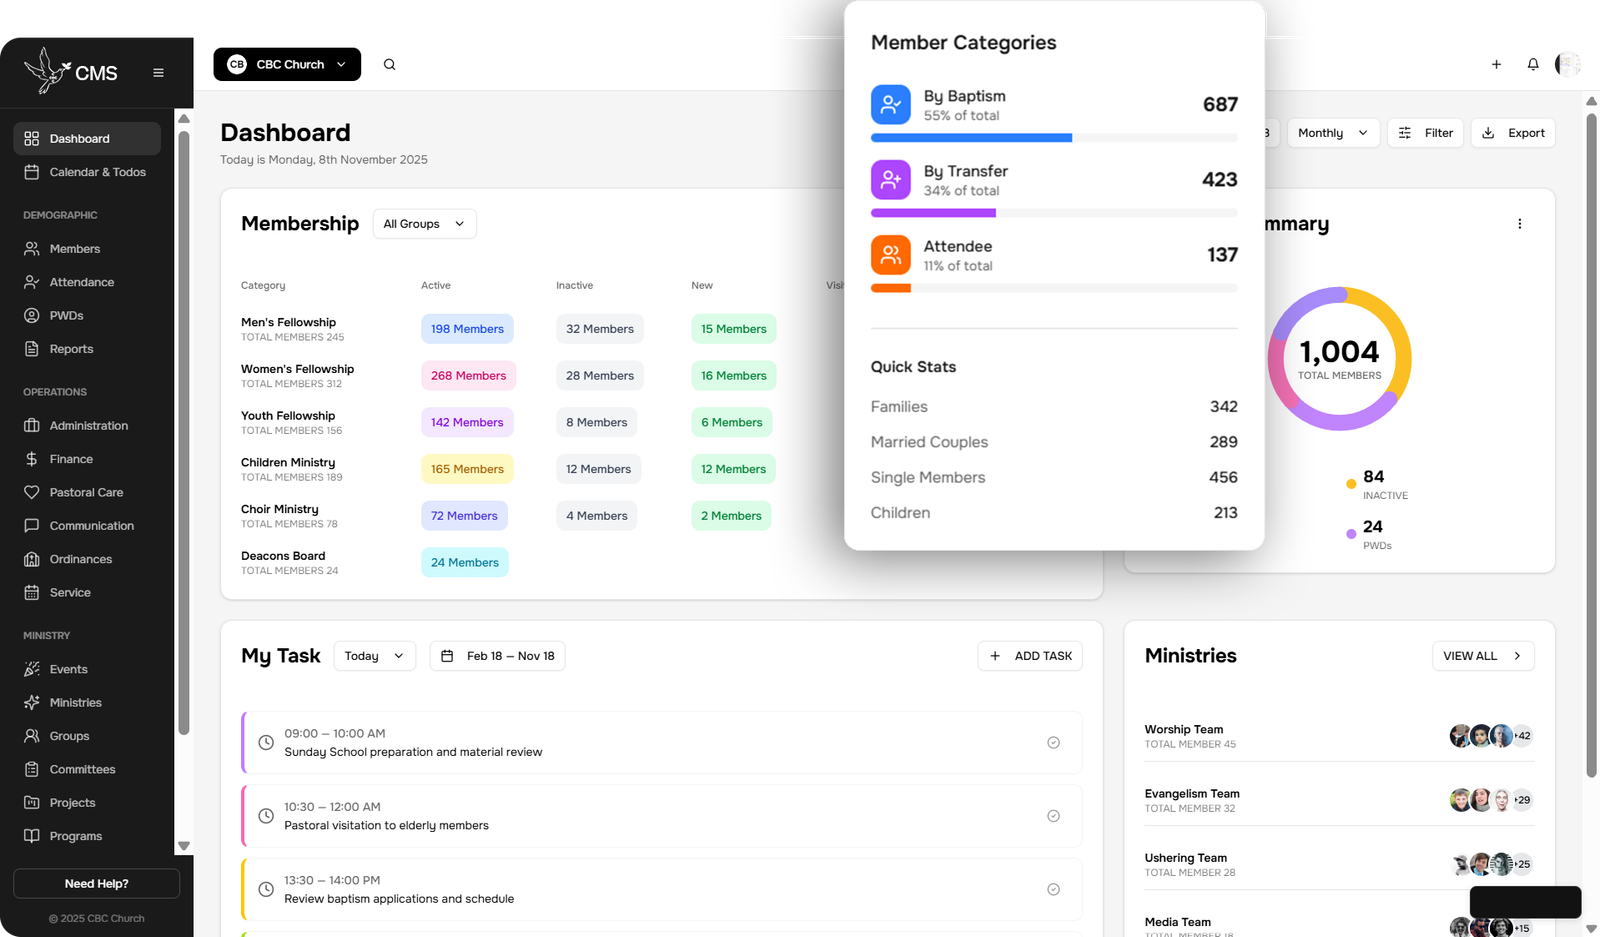Click the Attendance sidebar icon
Viewport: 1600px width, 937px height.
pos(32,282)
